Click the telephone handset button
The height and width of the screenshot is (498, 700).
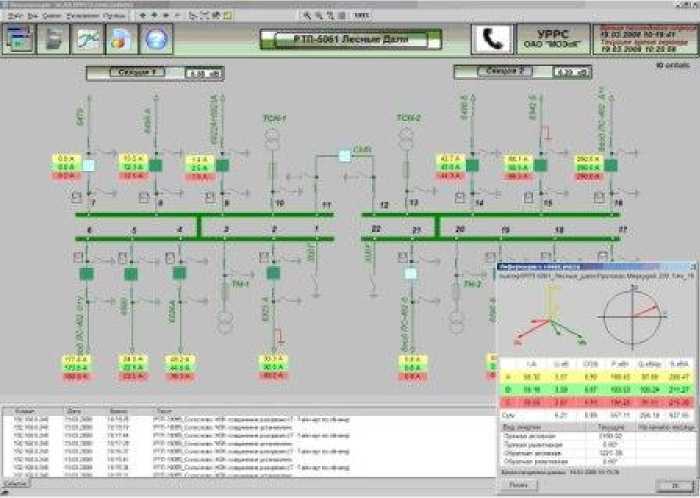(x=492, y=39)
